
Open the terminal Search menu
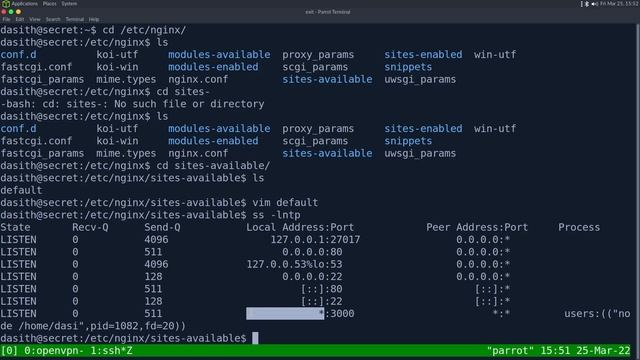coord(53,19)
